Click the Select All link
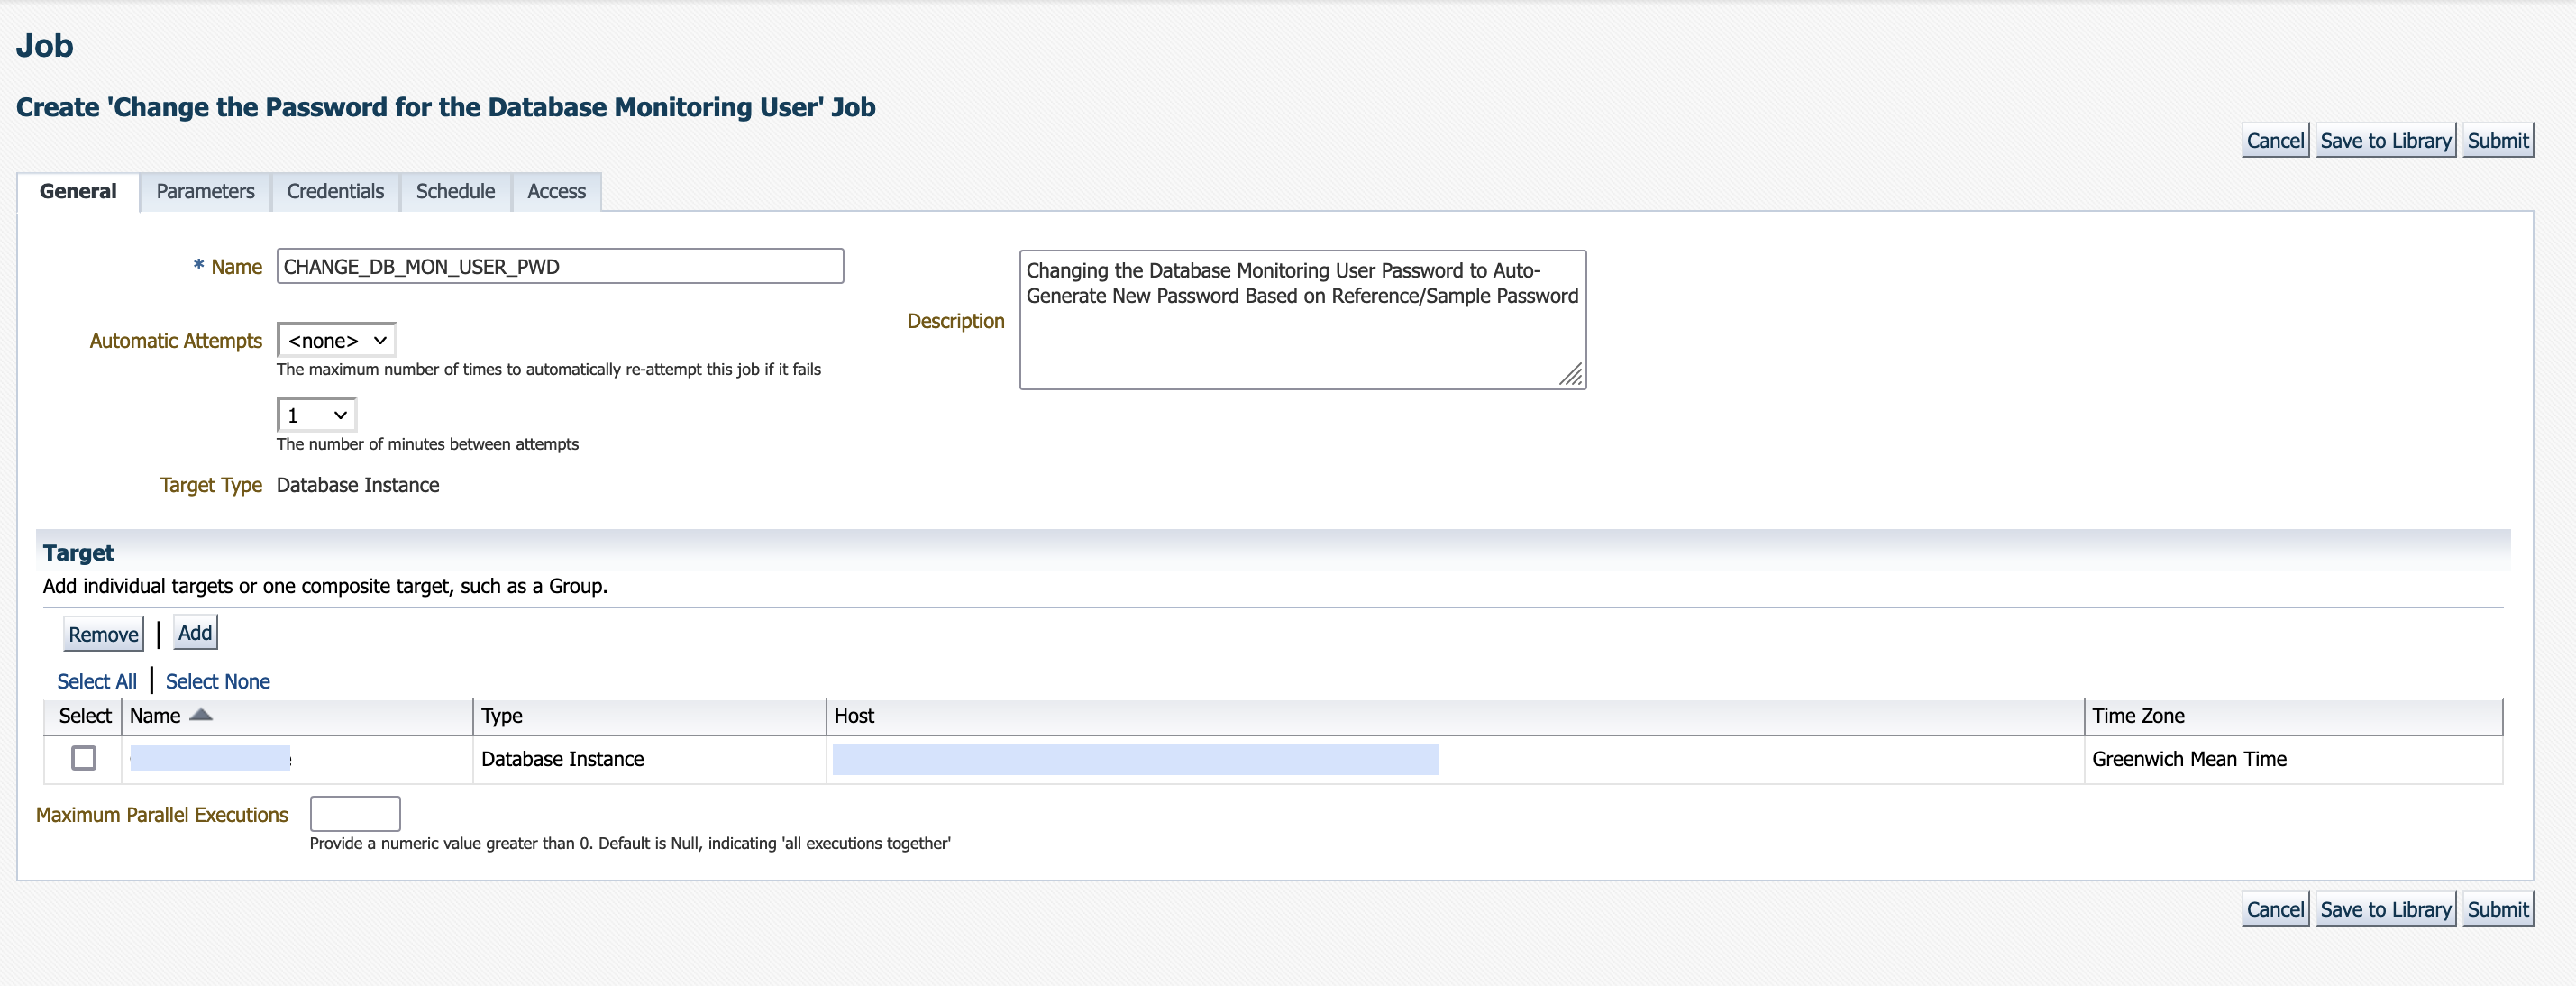Viewport: 2576px width, 986px height. coord(97,681)
